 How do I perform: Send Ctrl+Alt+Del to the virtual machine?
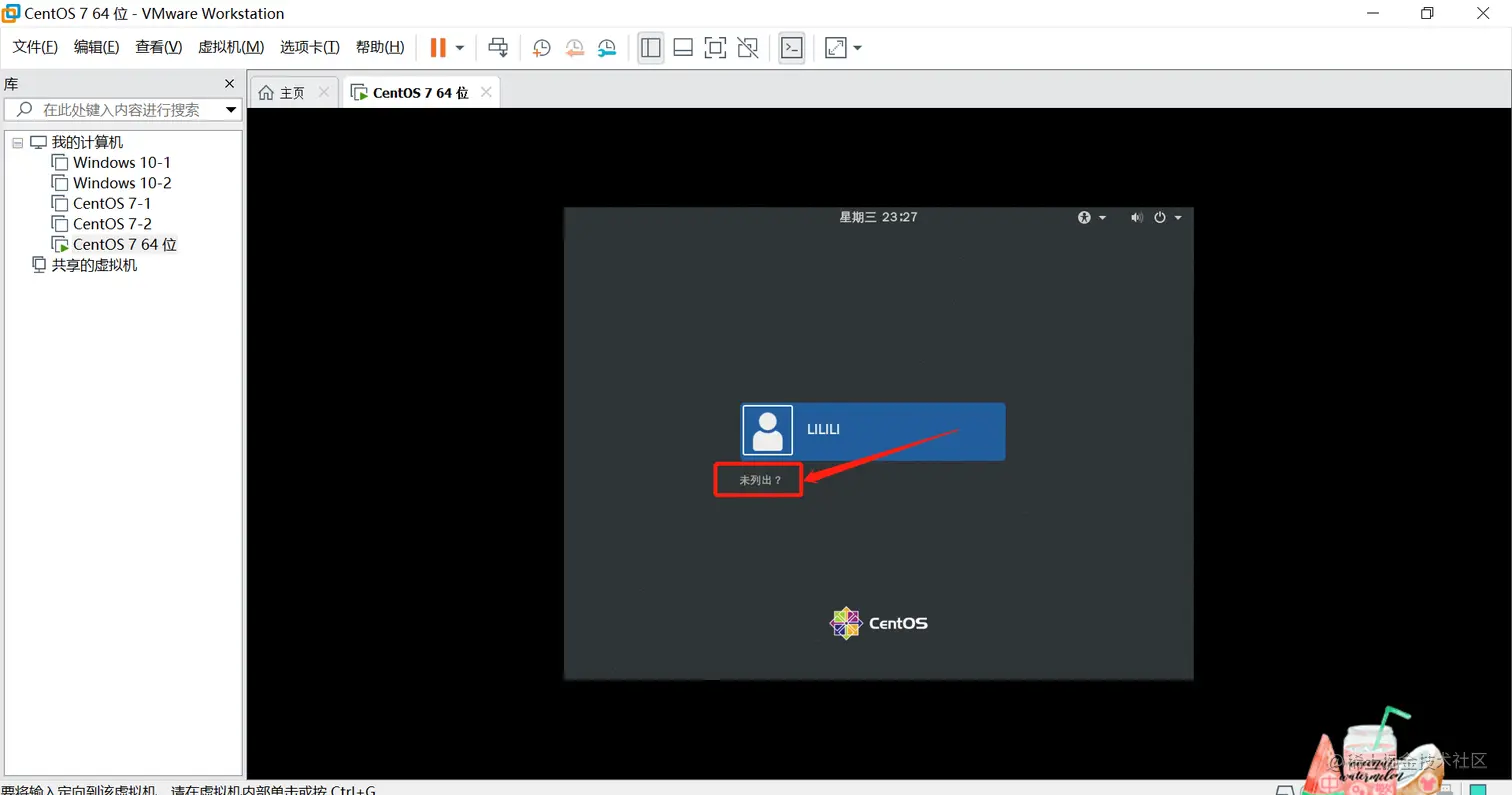(498, 47)
